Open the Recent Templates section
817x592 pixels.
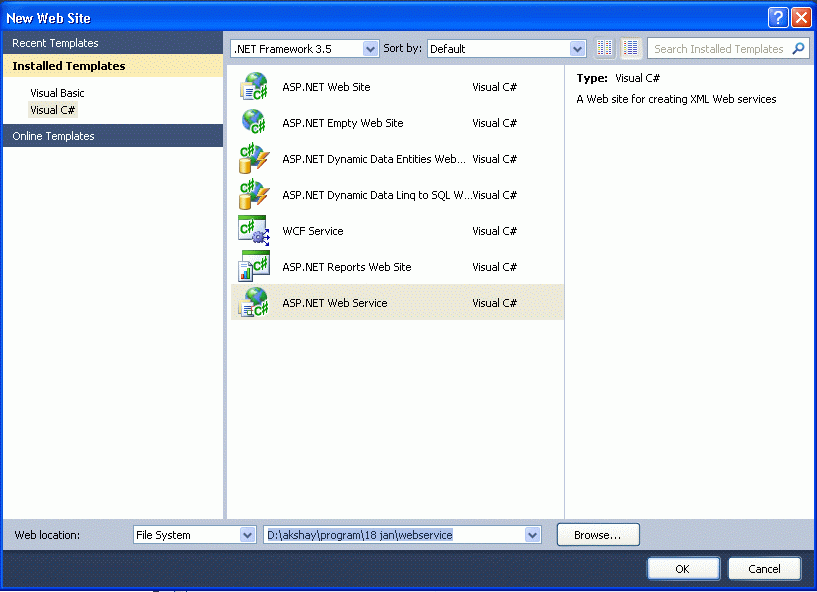pos(113,43)
